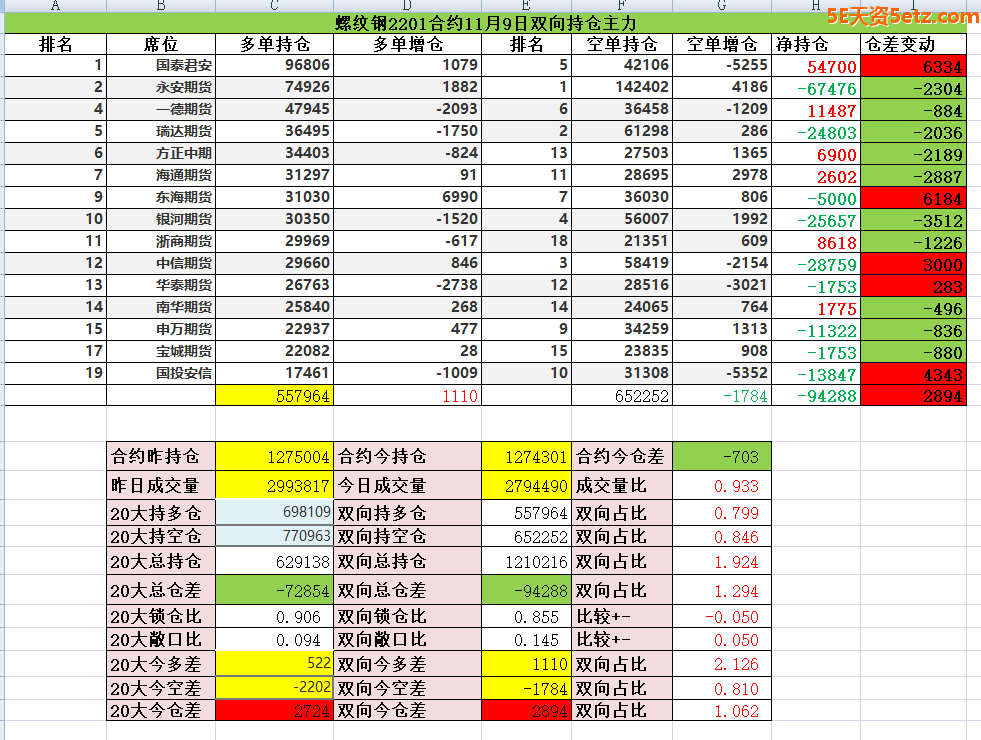Select the 净持仓 header cell
The image size is (981, 740).
pyautogui.click(x=816, y=44)
